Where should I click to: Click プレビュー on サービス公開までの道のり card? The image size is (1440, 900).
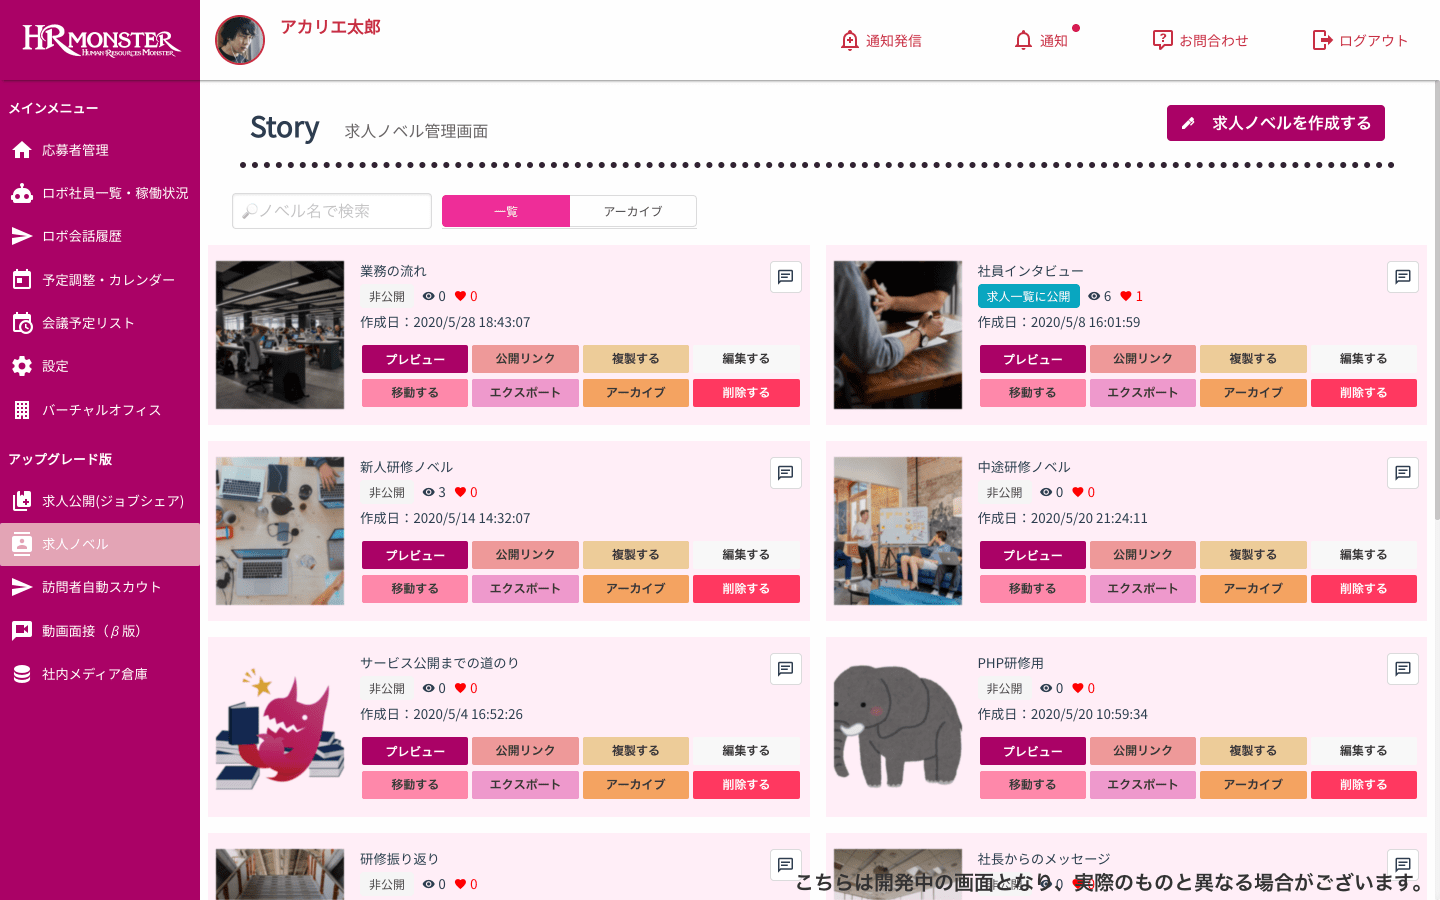(x=415, y=751)
